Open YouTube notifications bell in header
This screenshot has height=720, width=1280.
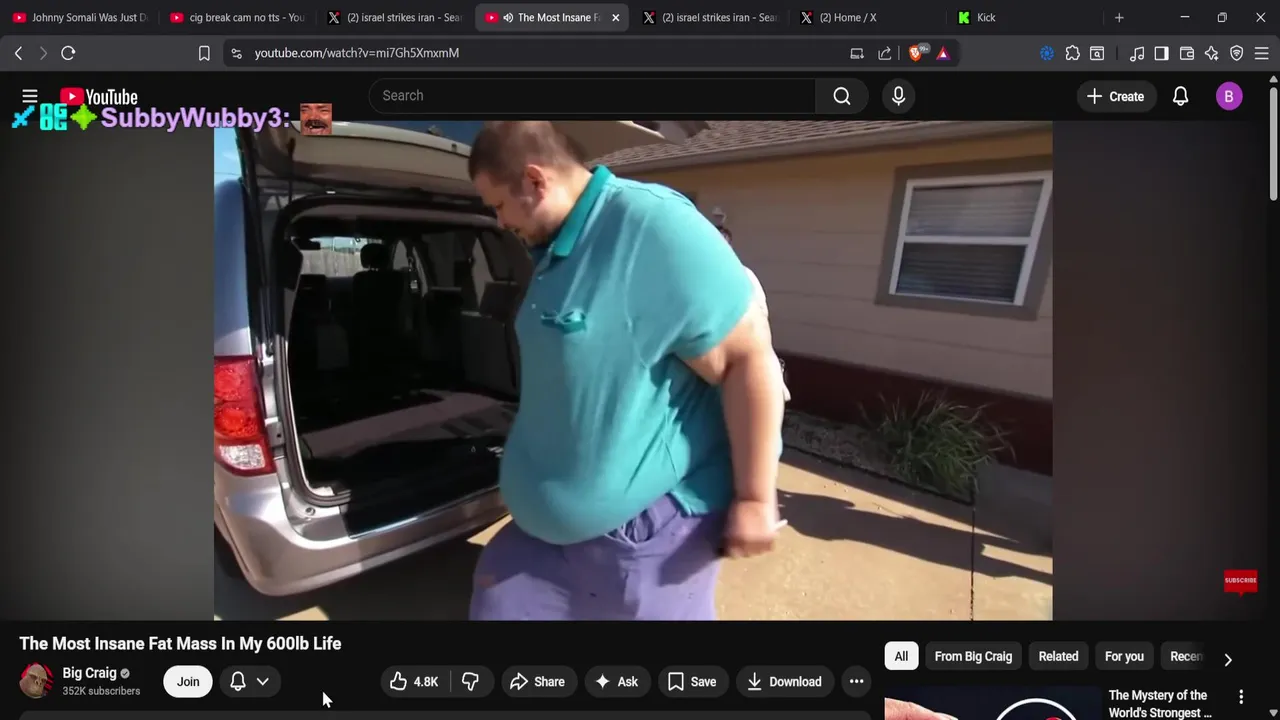point(1180,96)
